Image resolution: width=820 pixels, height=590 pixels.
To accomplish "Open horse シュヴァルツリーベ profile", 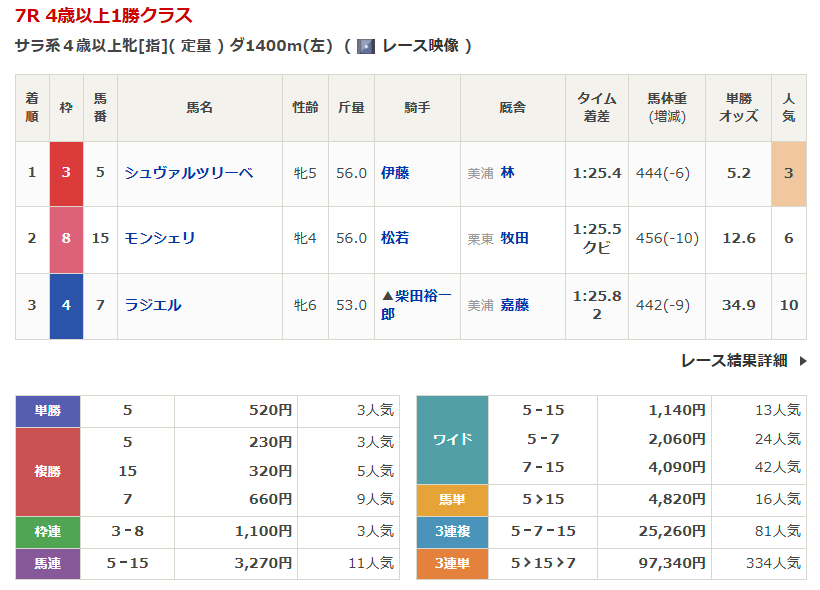I will tap(188, 173).
